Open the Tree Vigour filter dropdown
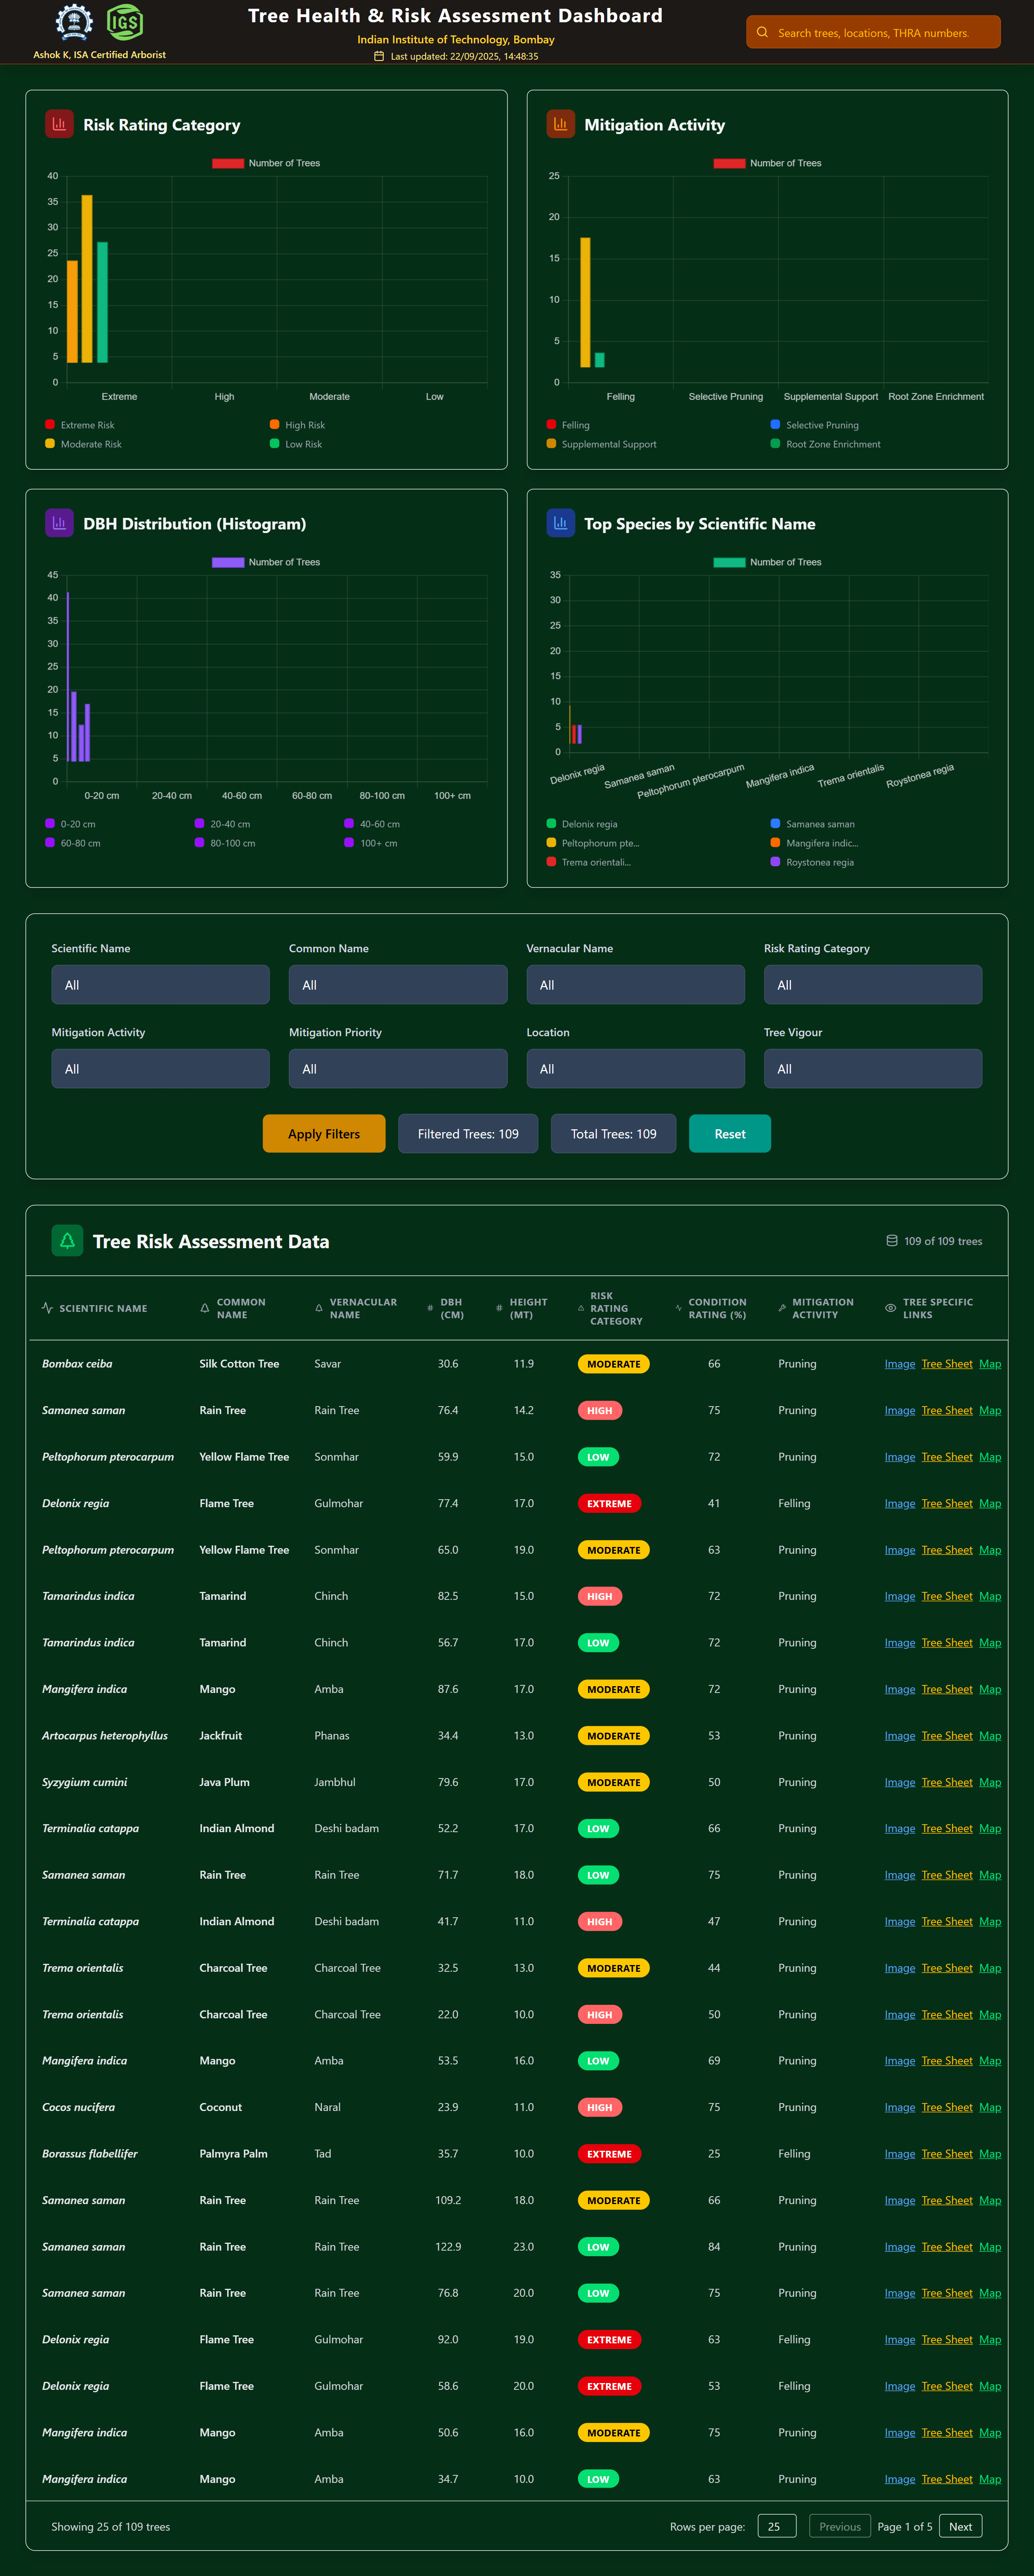Screen dimensions: 1034x2576 (873, 1069)
